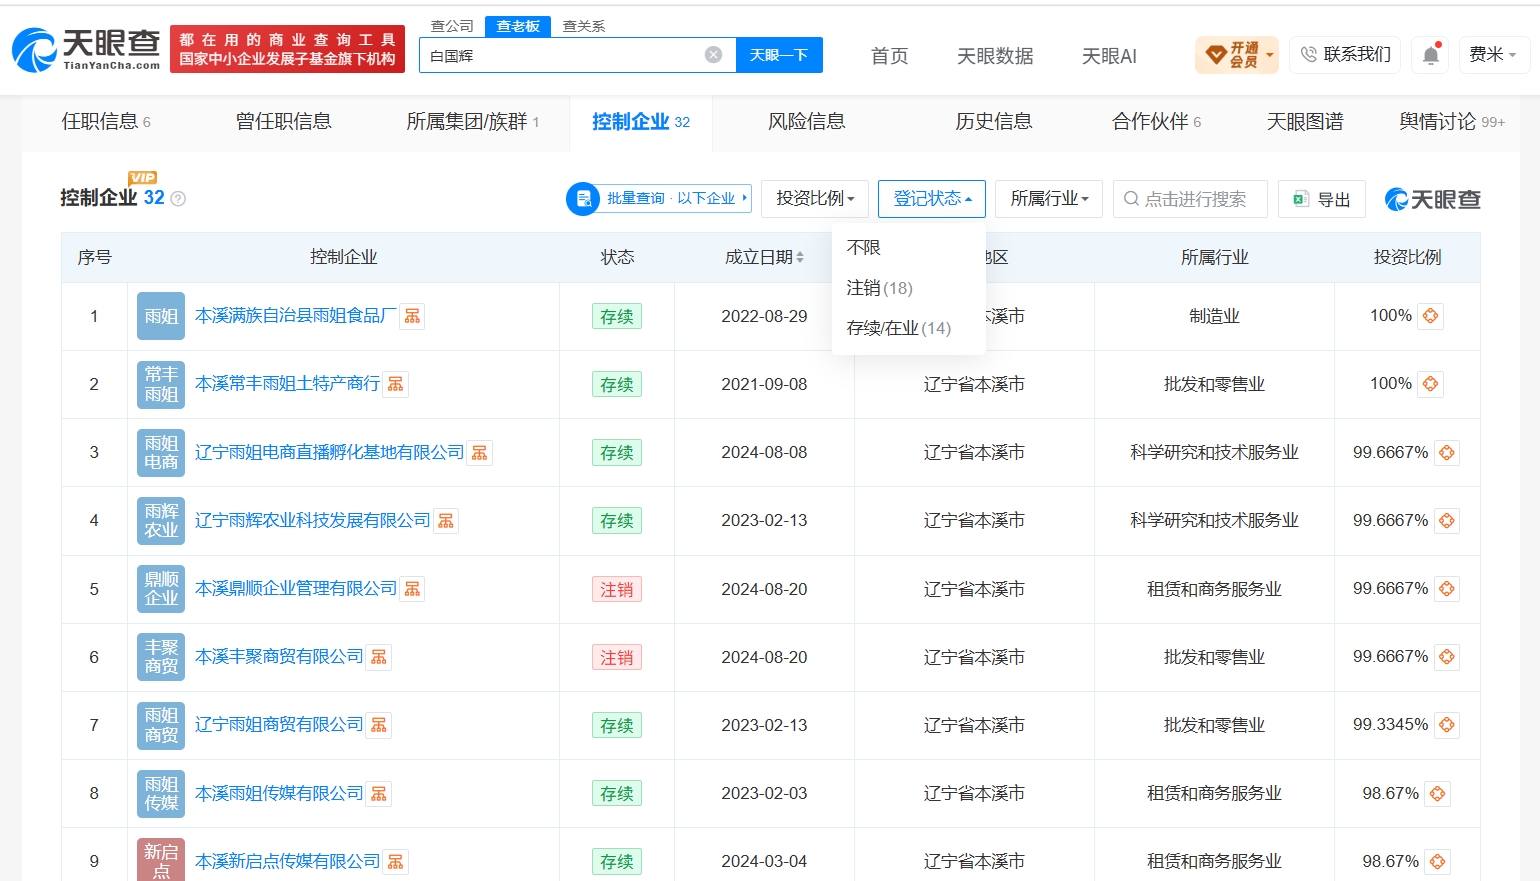Viewport: 1540px width, 881px height.
Task: Select 存续/在业(14) in status menu
Action: (x=899, y=328)
